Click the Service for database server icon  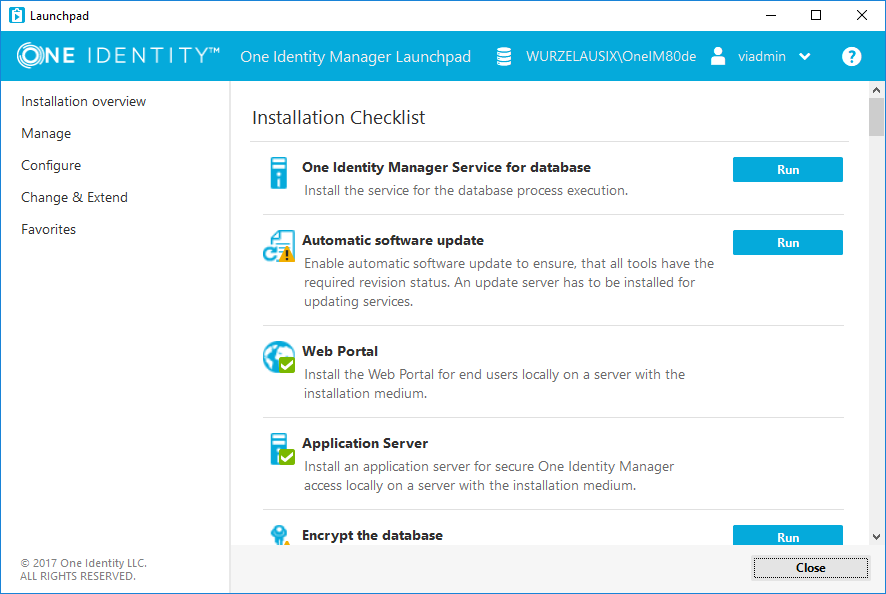coord(279,172)
